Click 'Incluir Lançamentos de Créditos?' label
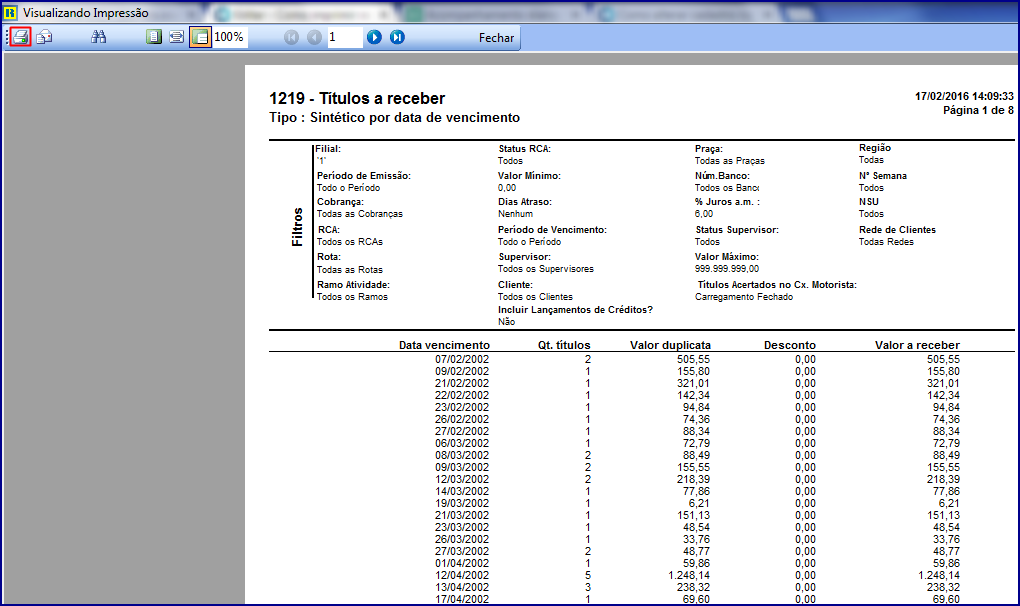 576,310
